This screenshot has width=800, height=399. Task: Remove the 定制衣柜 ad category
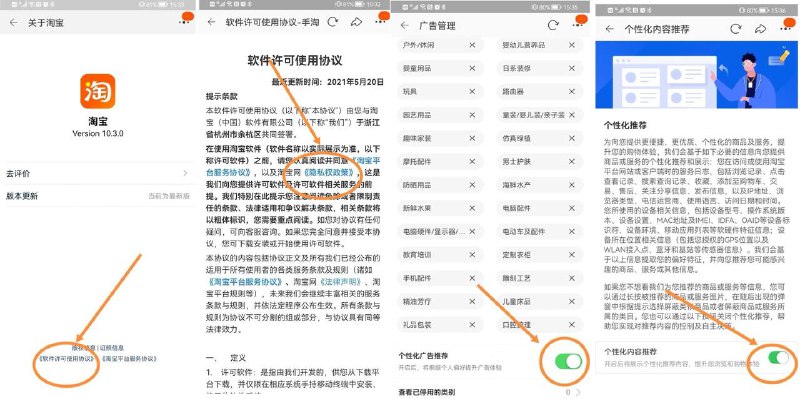click(571, 255)
